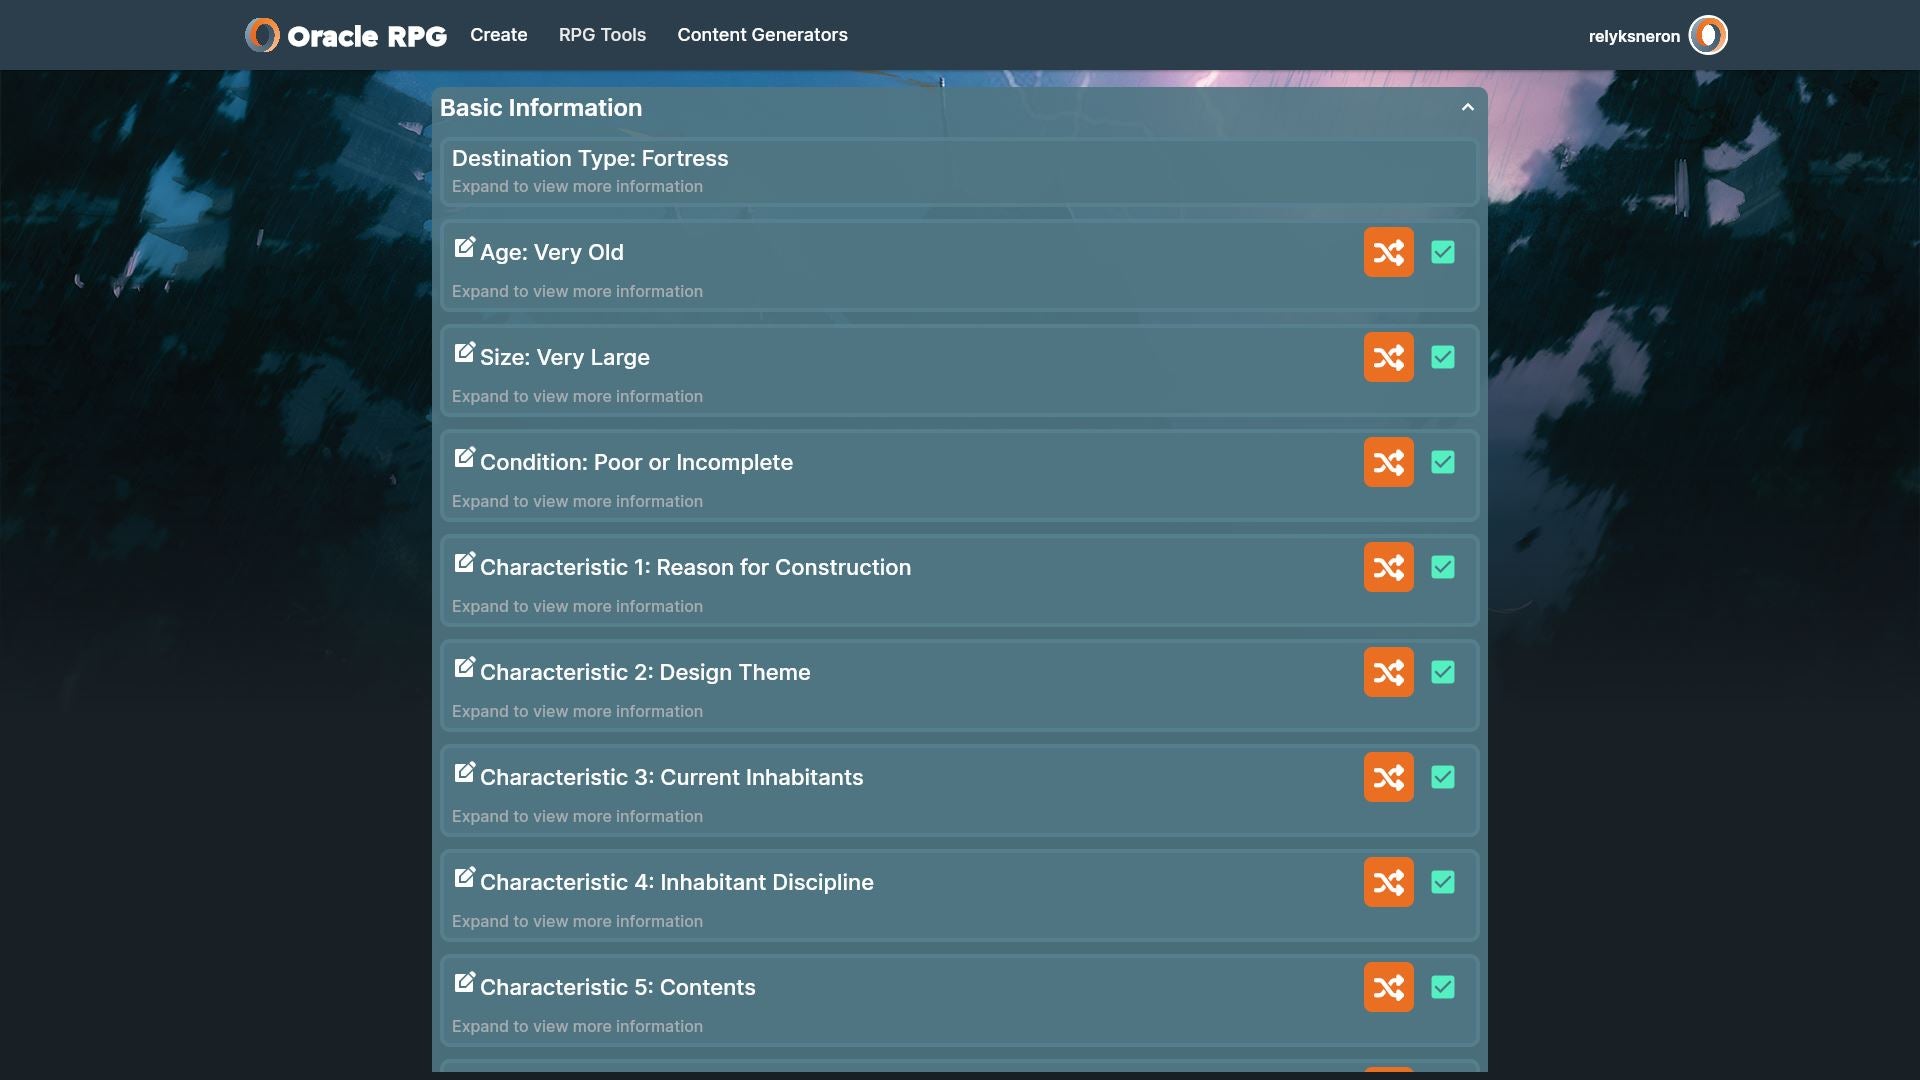
Task: Click edit pencil icon beside Age
Action: pos(464,248)
